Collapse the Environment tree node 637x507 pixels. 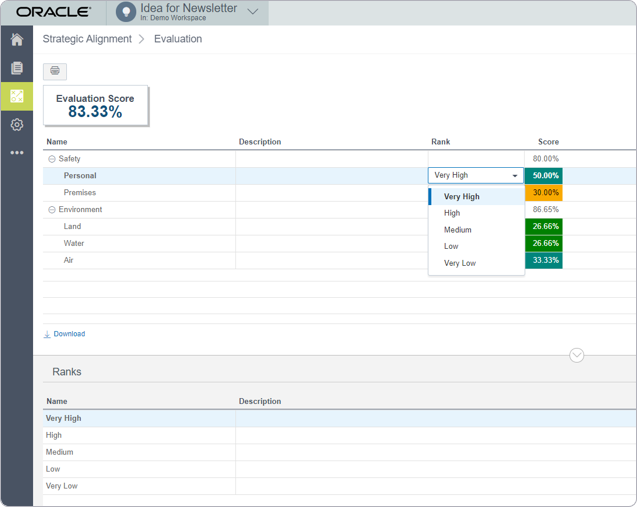(52, 210)
